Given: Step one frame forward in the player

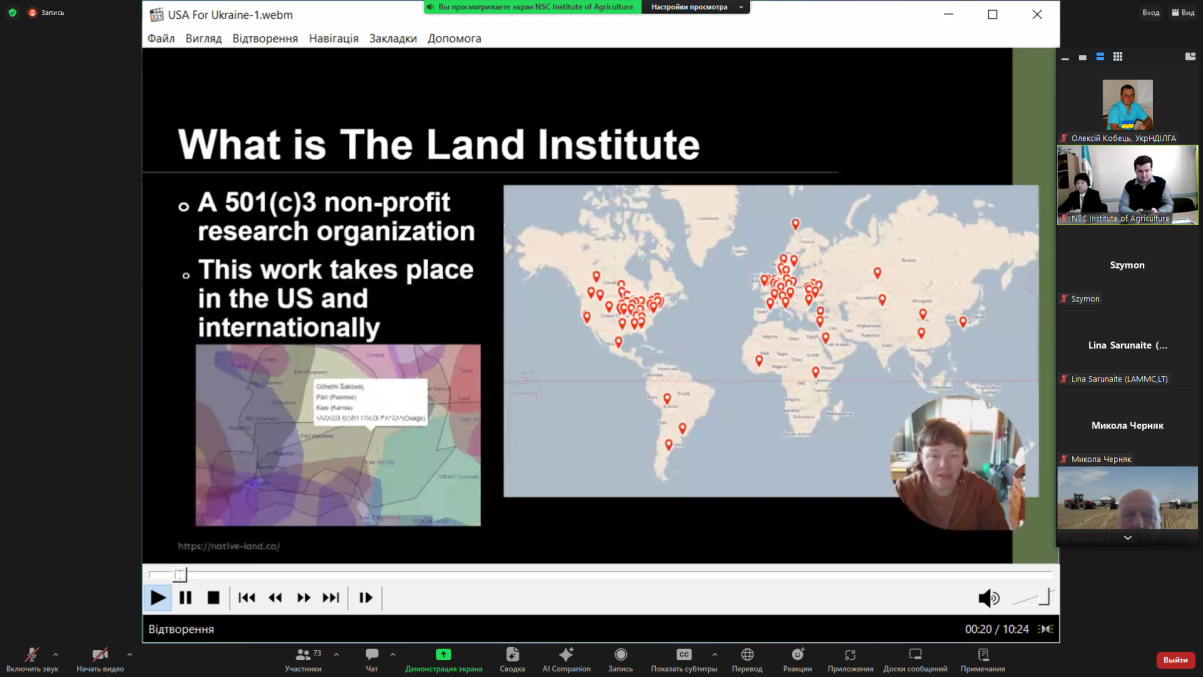Looking at the screenshot, I should point(366,598).
